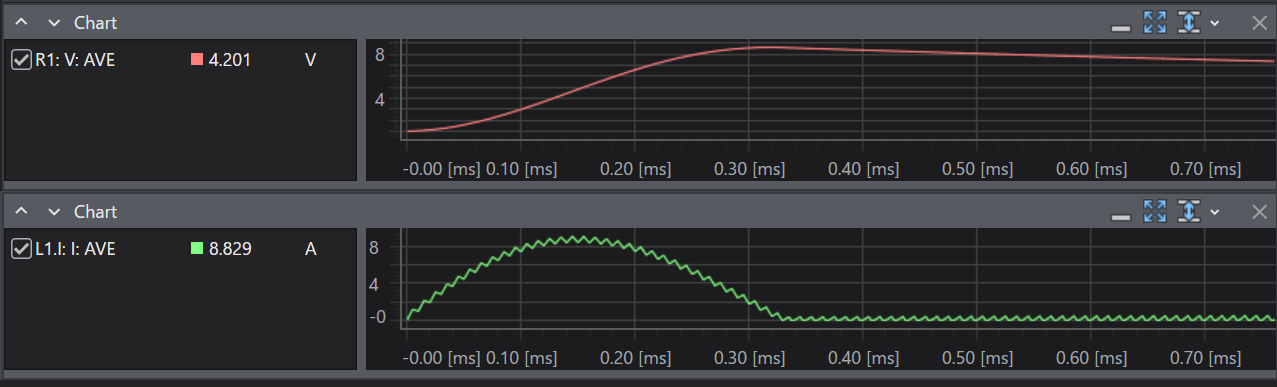Uncheck the R1: V: AVE signal checkbox

(x=20, y=60)
